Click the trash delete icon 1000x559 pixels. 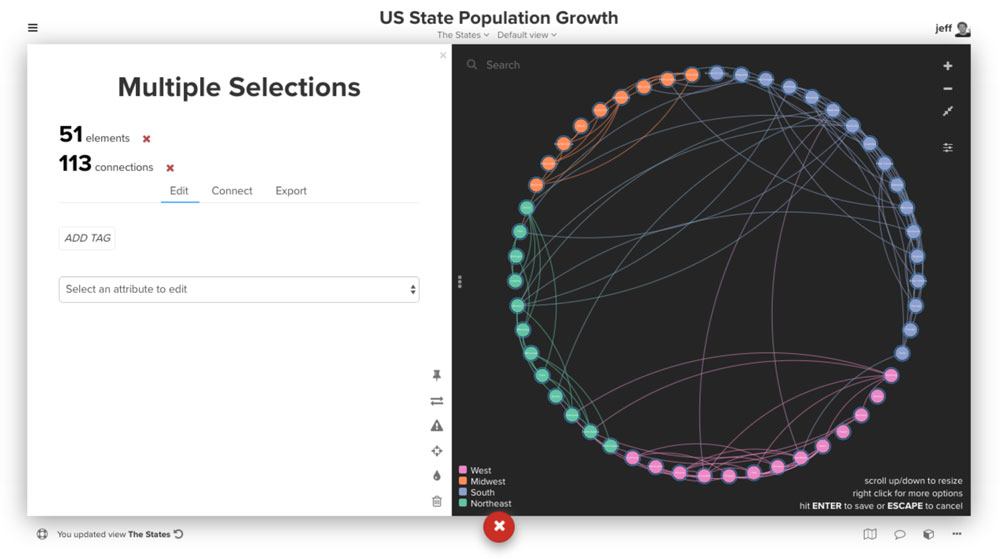click(437, 501)
